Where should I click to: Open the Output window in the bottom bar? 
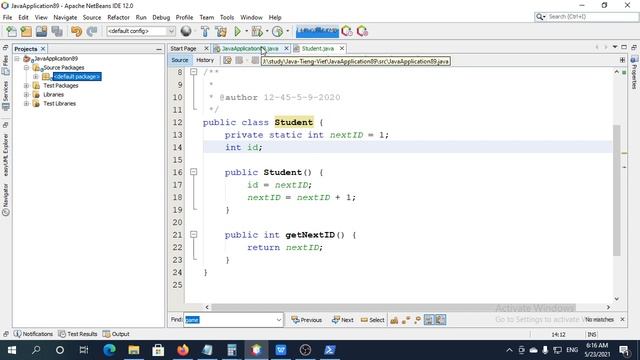(116, 334)
